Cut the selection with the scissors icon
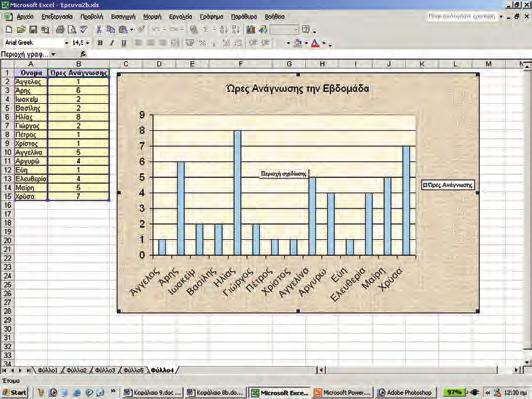 tap(99, 30)
